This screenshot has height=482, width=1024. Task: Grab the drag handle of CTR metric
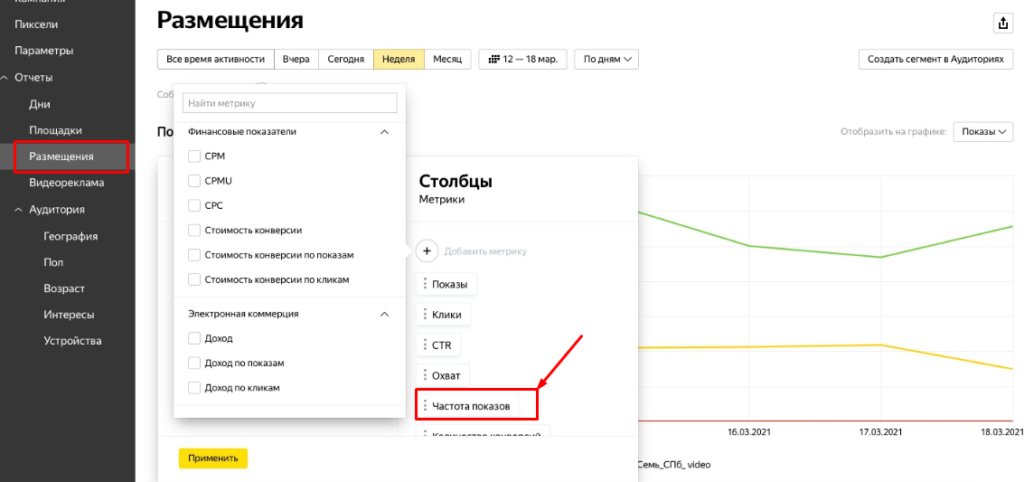tap(424, 345)
